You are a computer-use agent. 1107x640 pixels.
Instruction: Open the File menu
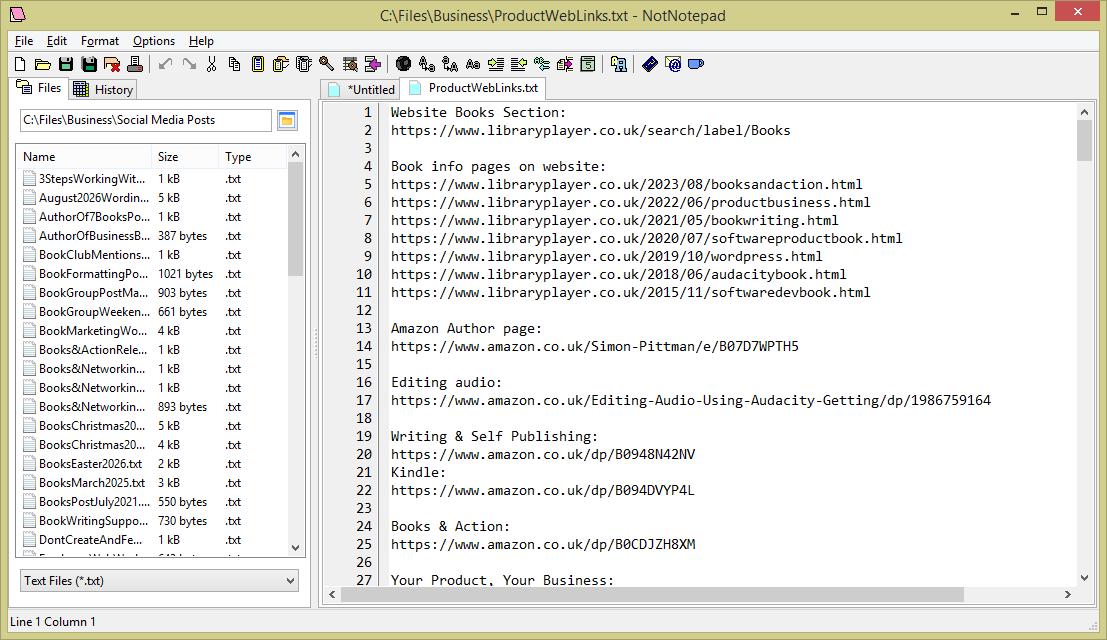24,41
